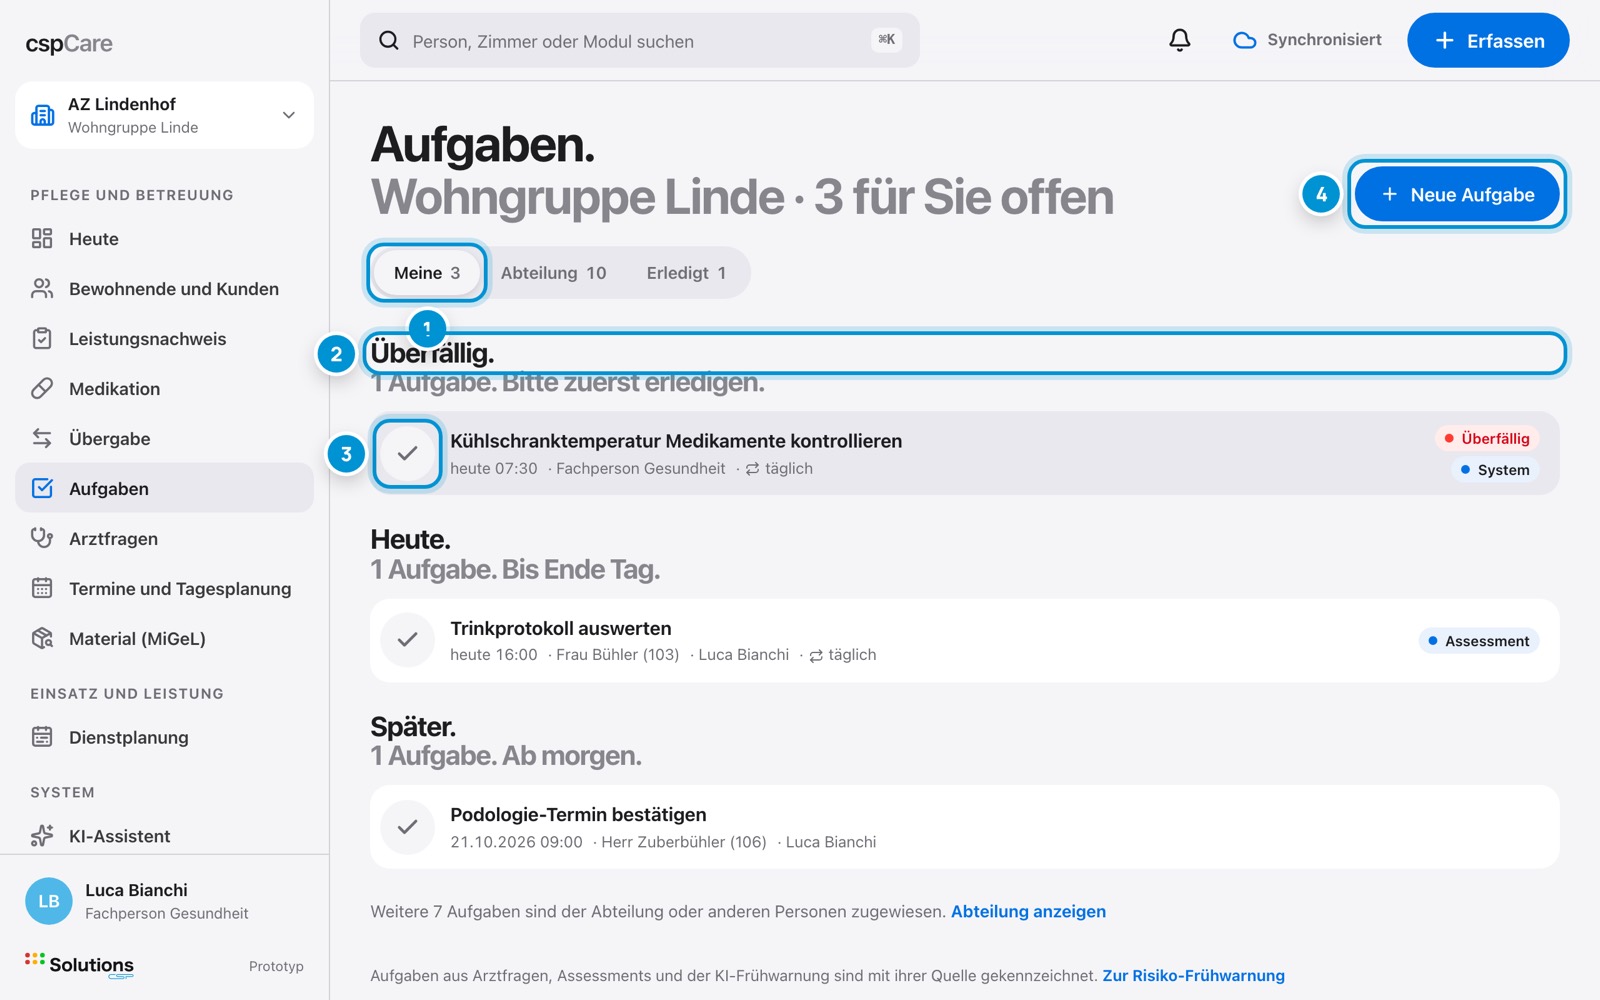Click '21.10.2026 09:00' due date
Screen dimensions: 1600x1000
516,842
